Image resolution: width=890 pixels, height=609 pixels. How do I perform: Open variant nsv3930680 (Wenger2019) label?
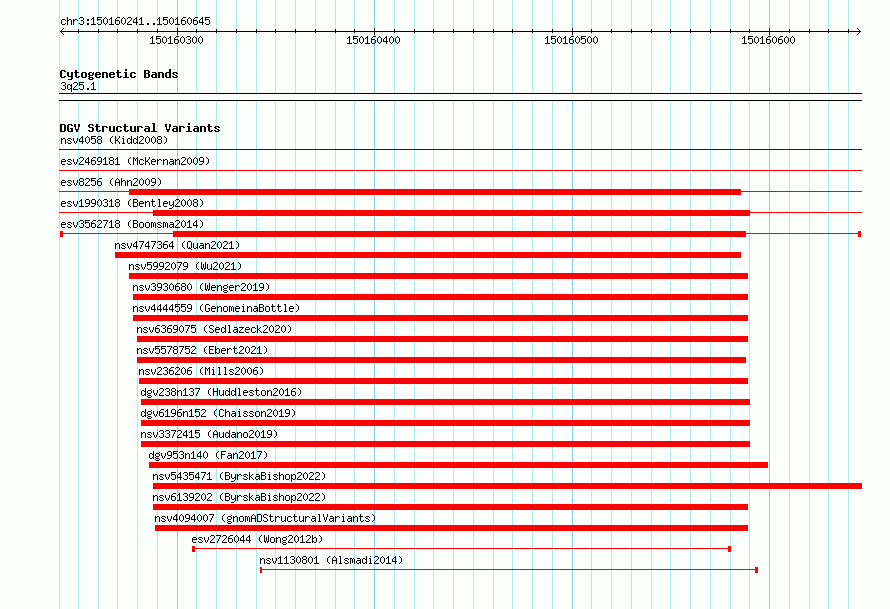click(201, 287)
